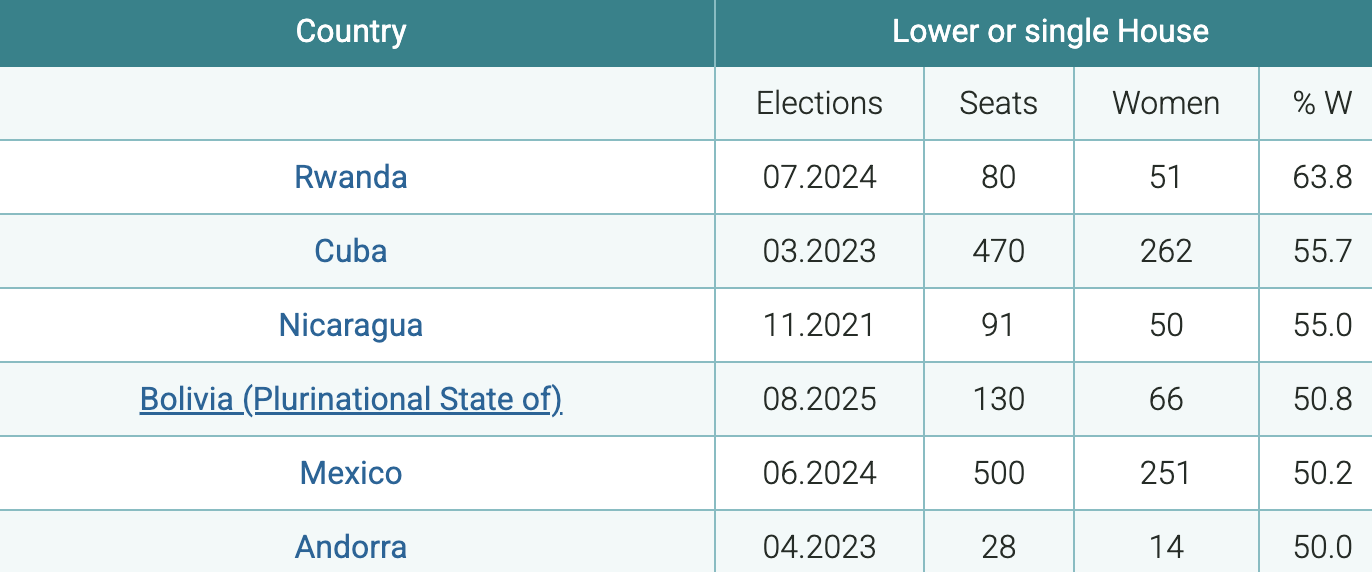This screenshot has width=1372, height=572.
Task: Select Nicaragua's 55.0 percent women cell
Action: click(x=1322, y=325)
